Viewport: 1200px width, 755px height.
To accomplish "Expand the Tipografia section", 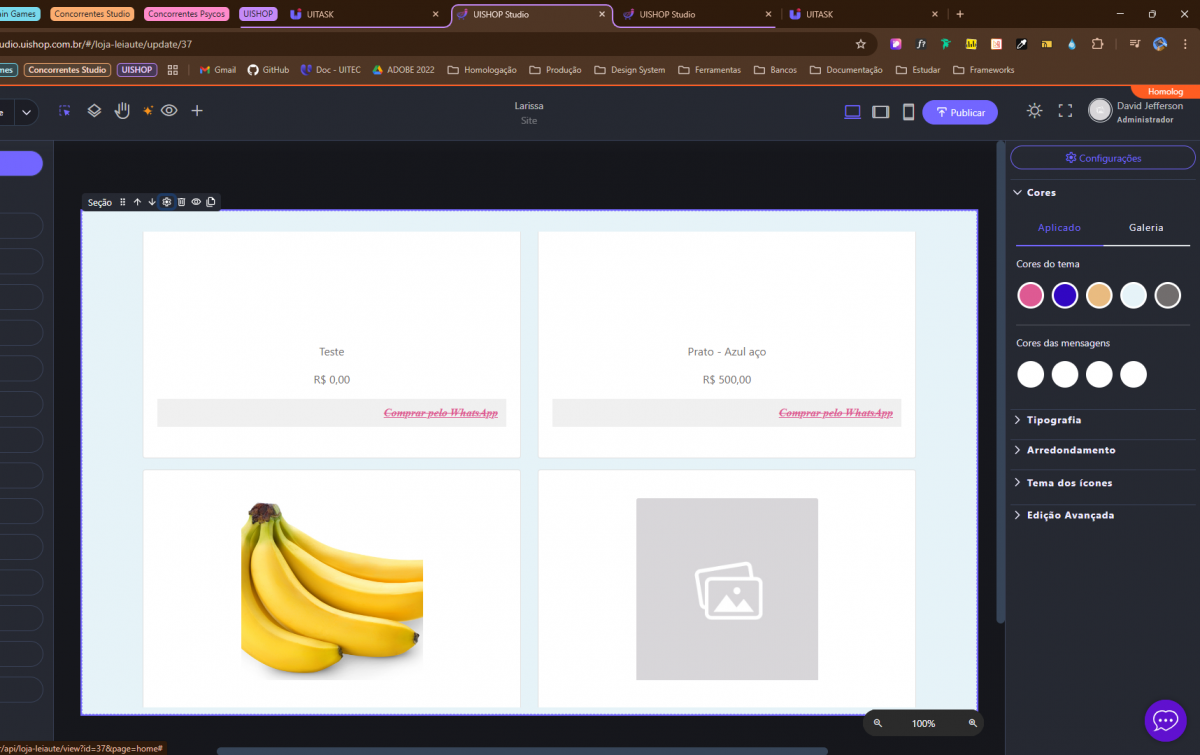I will pyautogui.click(x=1053, y=420).
